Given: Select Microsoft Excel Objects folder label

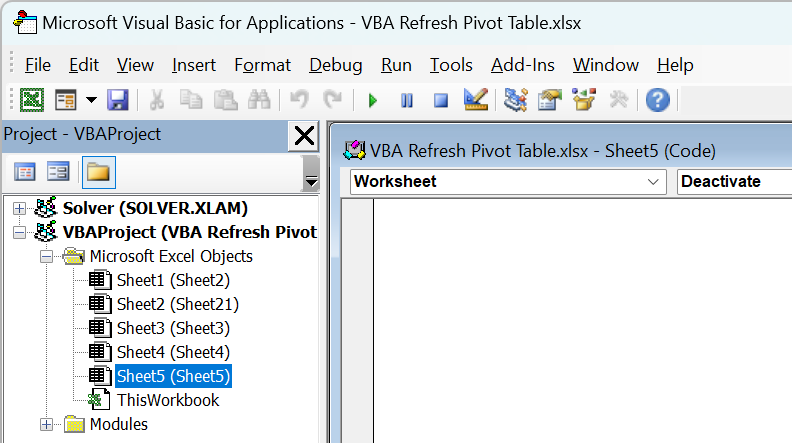Looking at the screenshot, I should tap(171, 257).
